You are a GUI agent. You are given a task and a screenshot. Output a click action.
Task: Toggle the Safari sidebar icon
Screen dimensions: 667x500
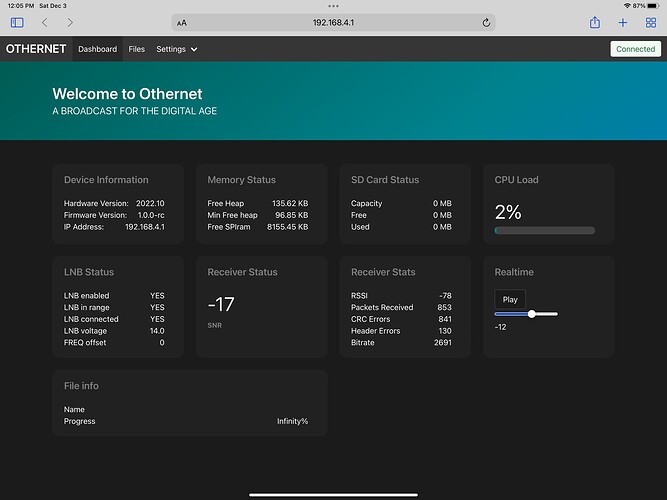17,23
